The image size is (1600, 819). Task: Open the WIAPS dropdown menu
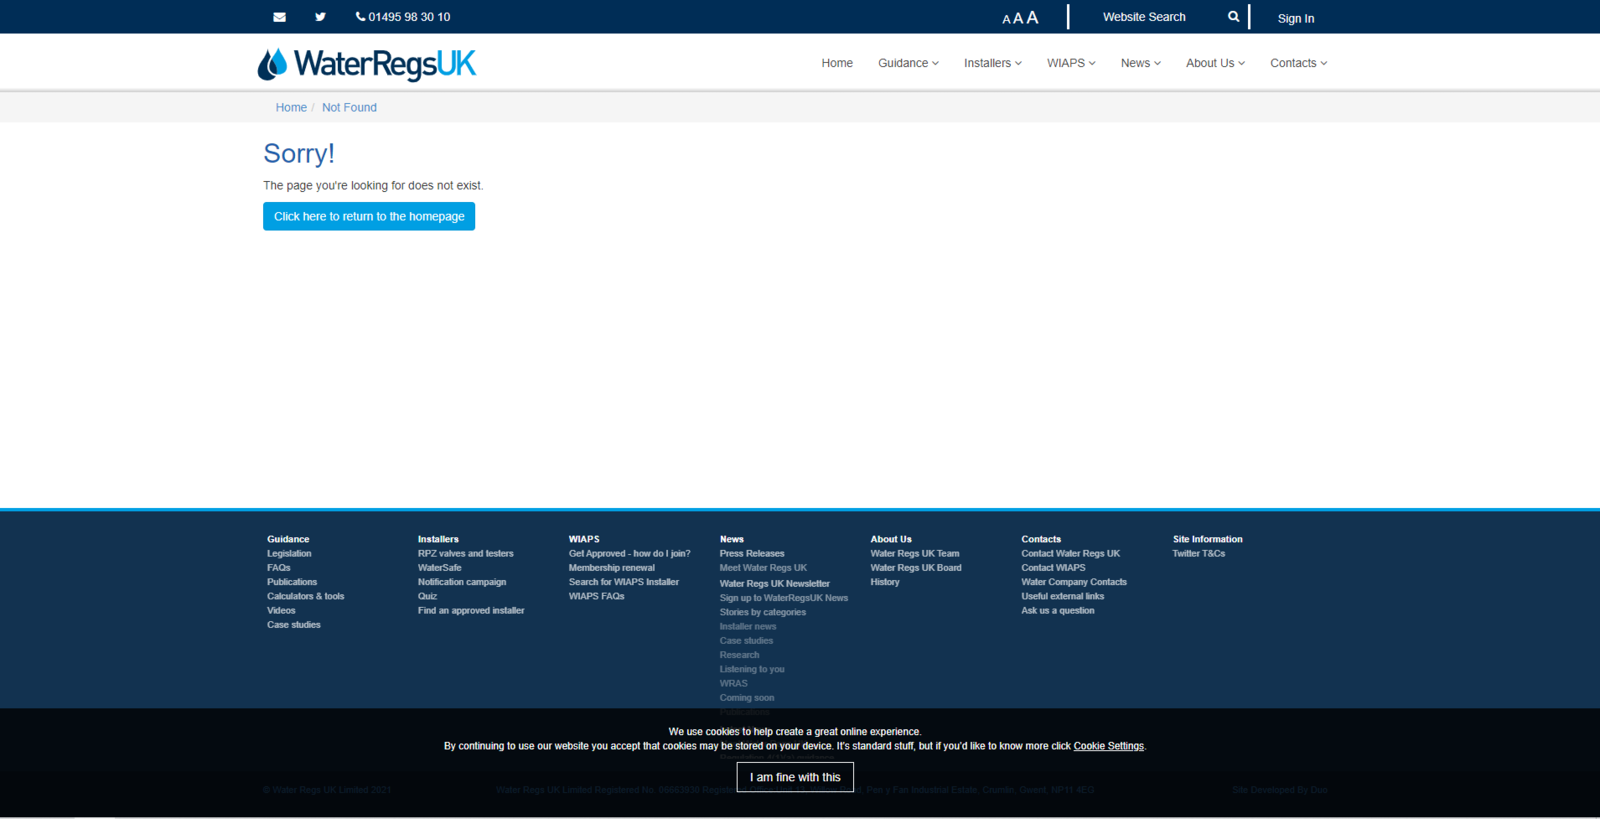coord(1071,63)
